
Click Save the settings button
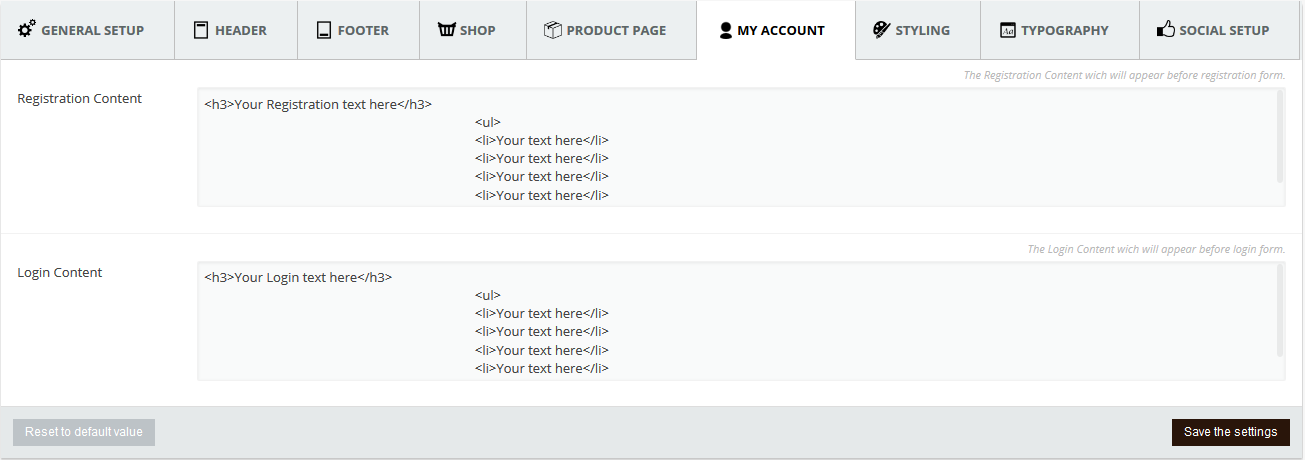click(1231, 432)
